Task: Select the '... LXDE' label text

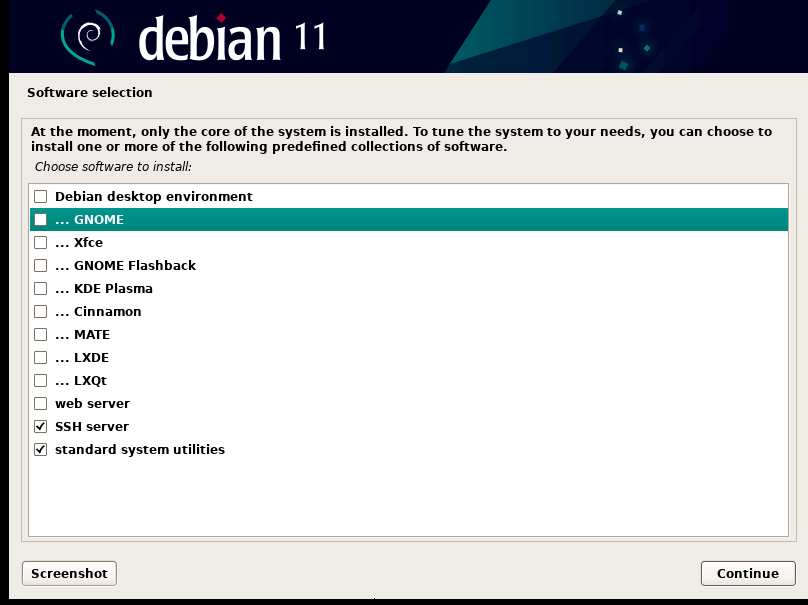Action: click(82, 358)
